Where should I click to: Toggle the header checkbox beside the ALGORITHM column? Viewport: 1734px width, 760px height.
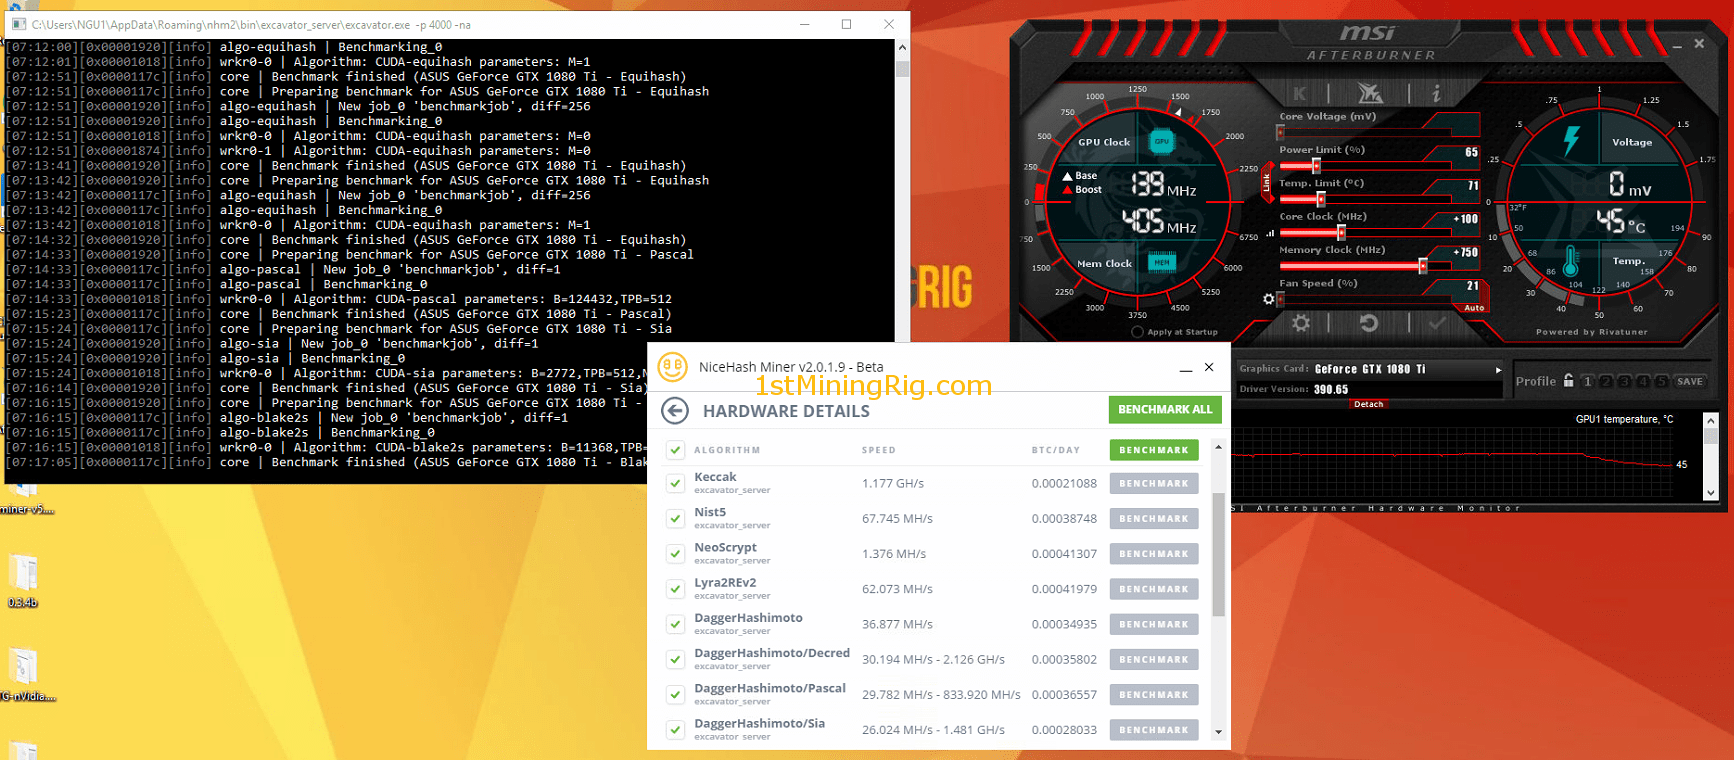tap(676, 450)
